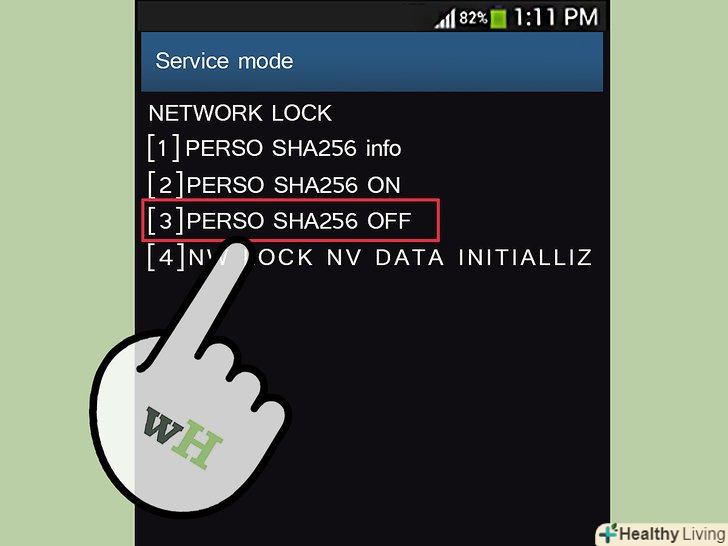728x546 pixels.
Task: Tap the bracketed number [3]
Action: (x=166, y=221)
